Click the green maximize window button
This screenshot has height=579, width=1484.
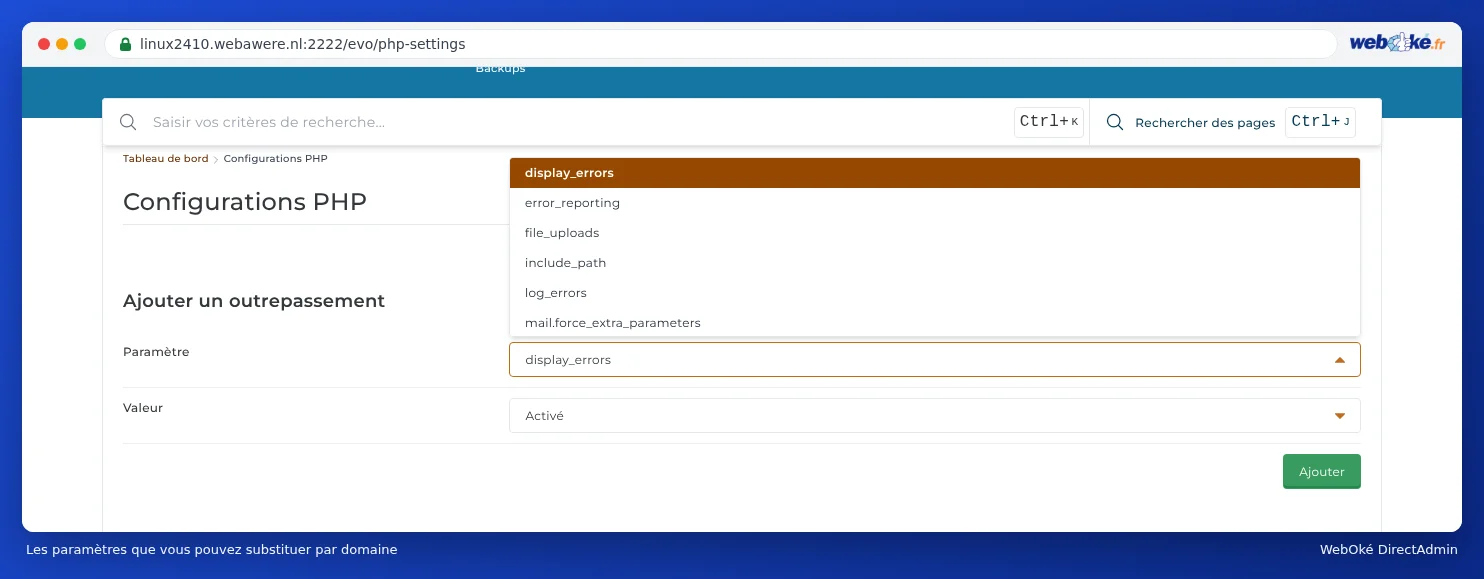pyautogui.click(x=80, y=44)
